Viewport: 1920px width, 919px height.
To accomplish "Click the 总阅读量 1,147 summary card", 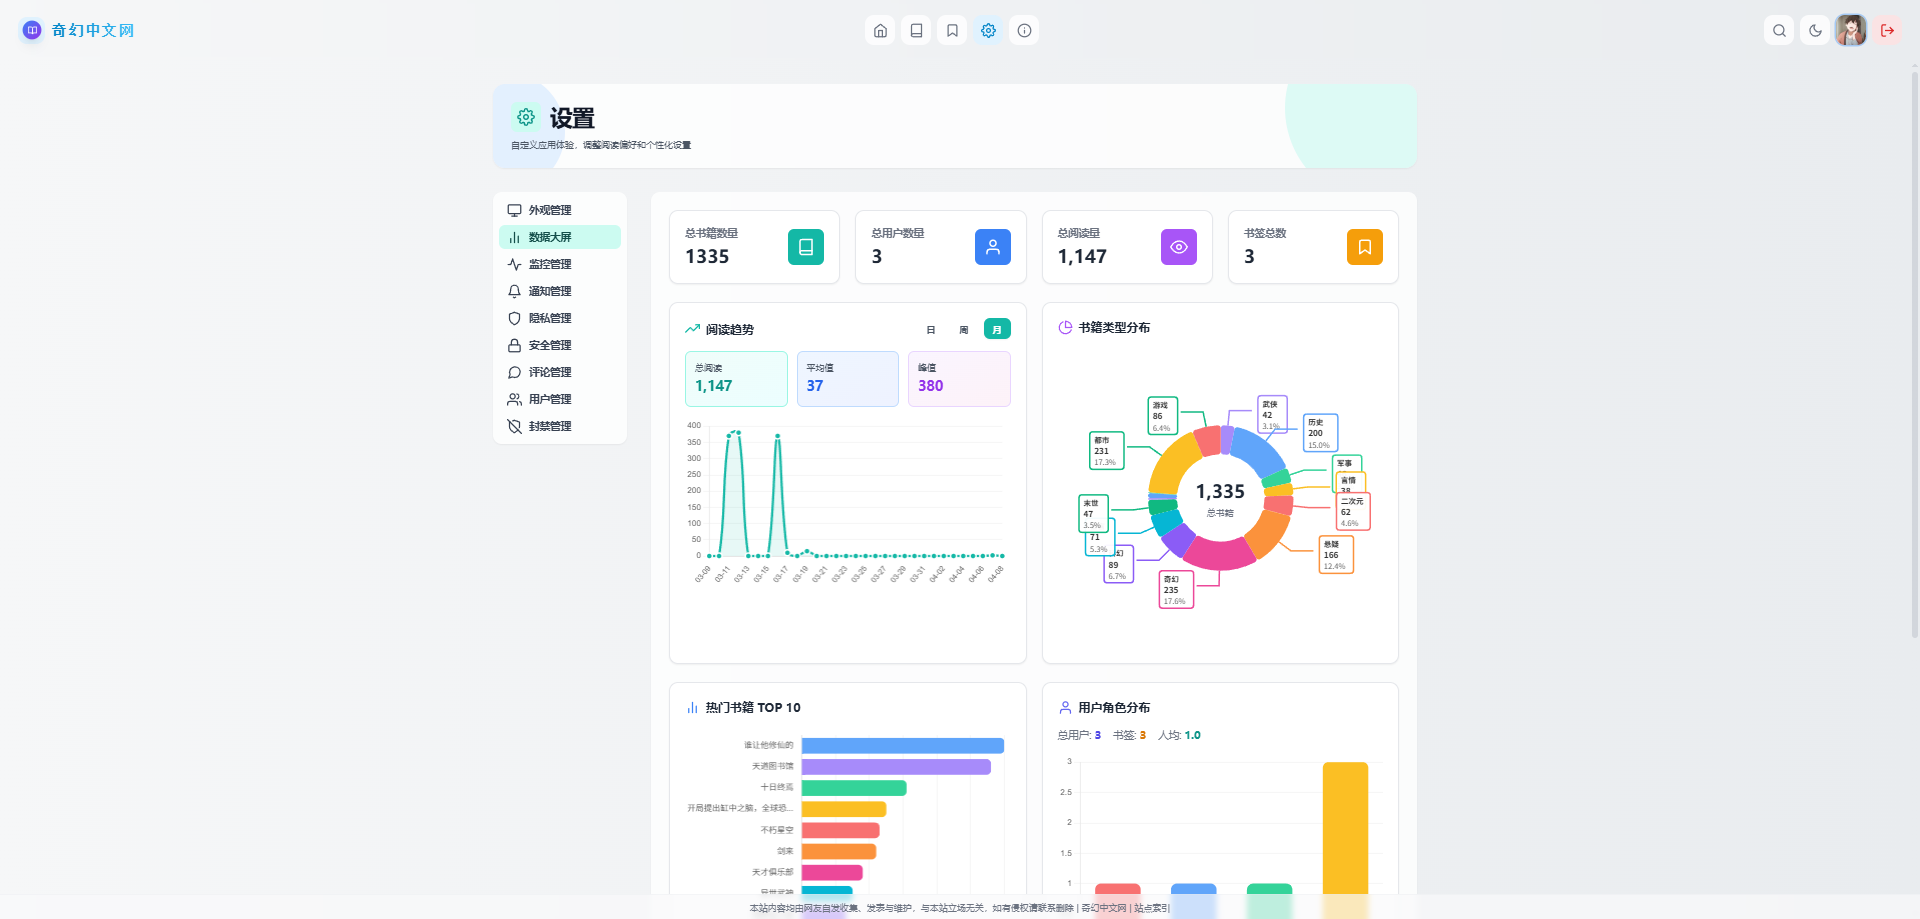I will [1127, 247].
